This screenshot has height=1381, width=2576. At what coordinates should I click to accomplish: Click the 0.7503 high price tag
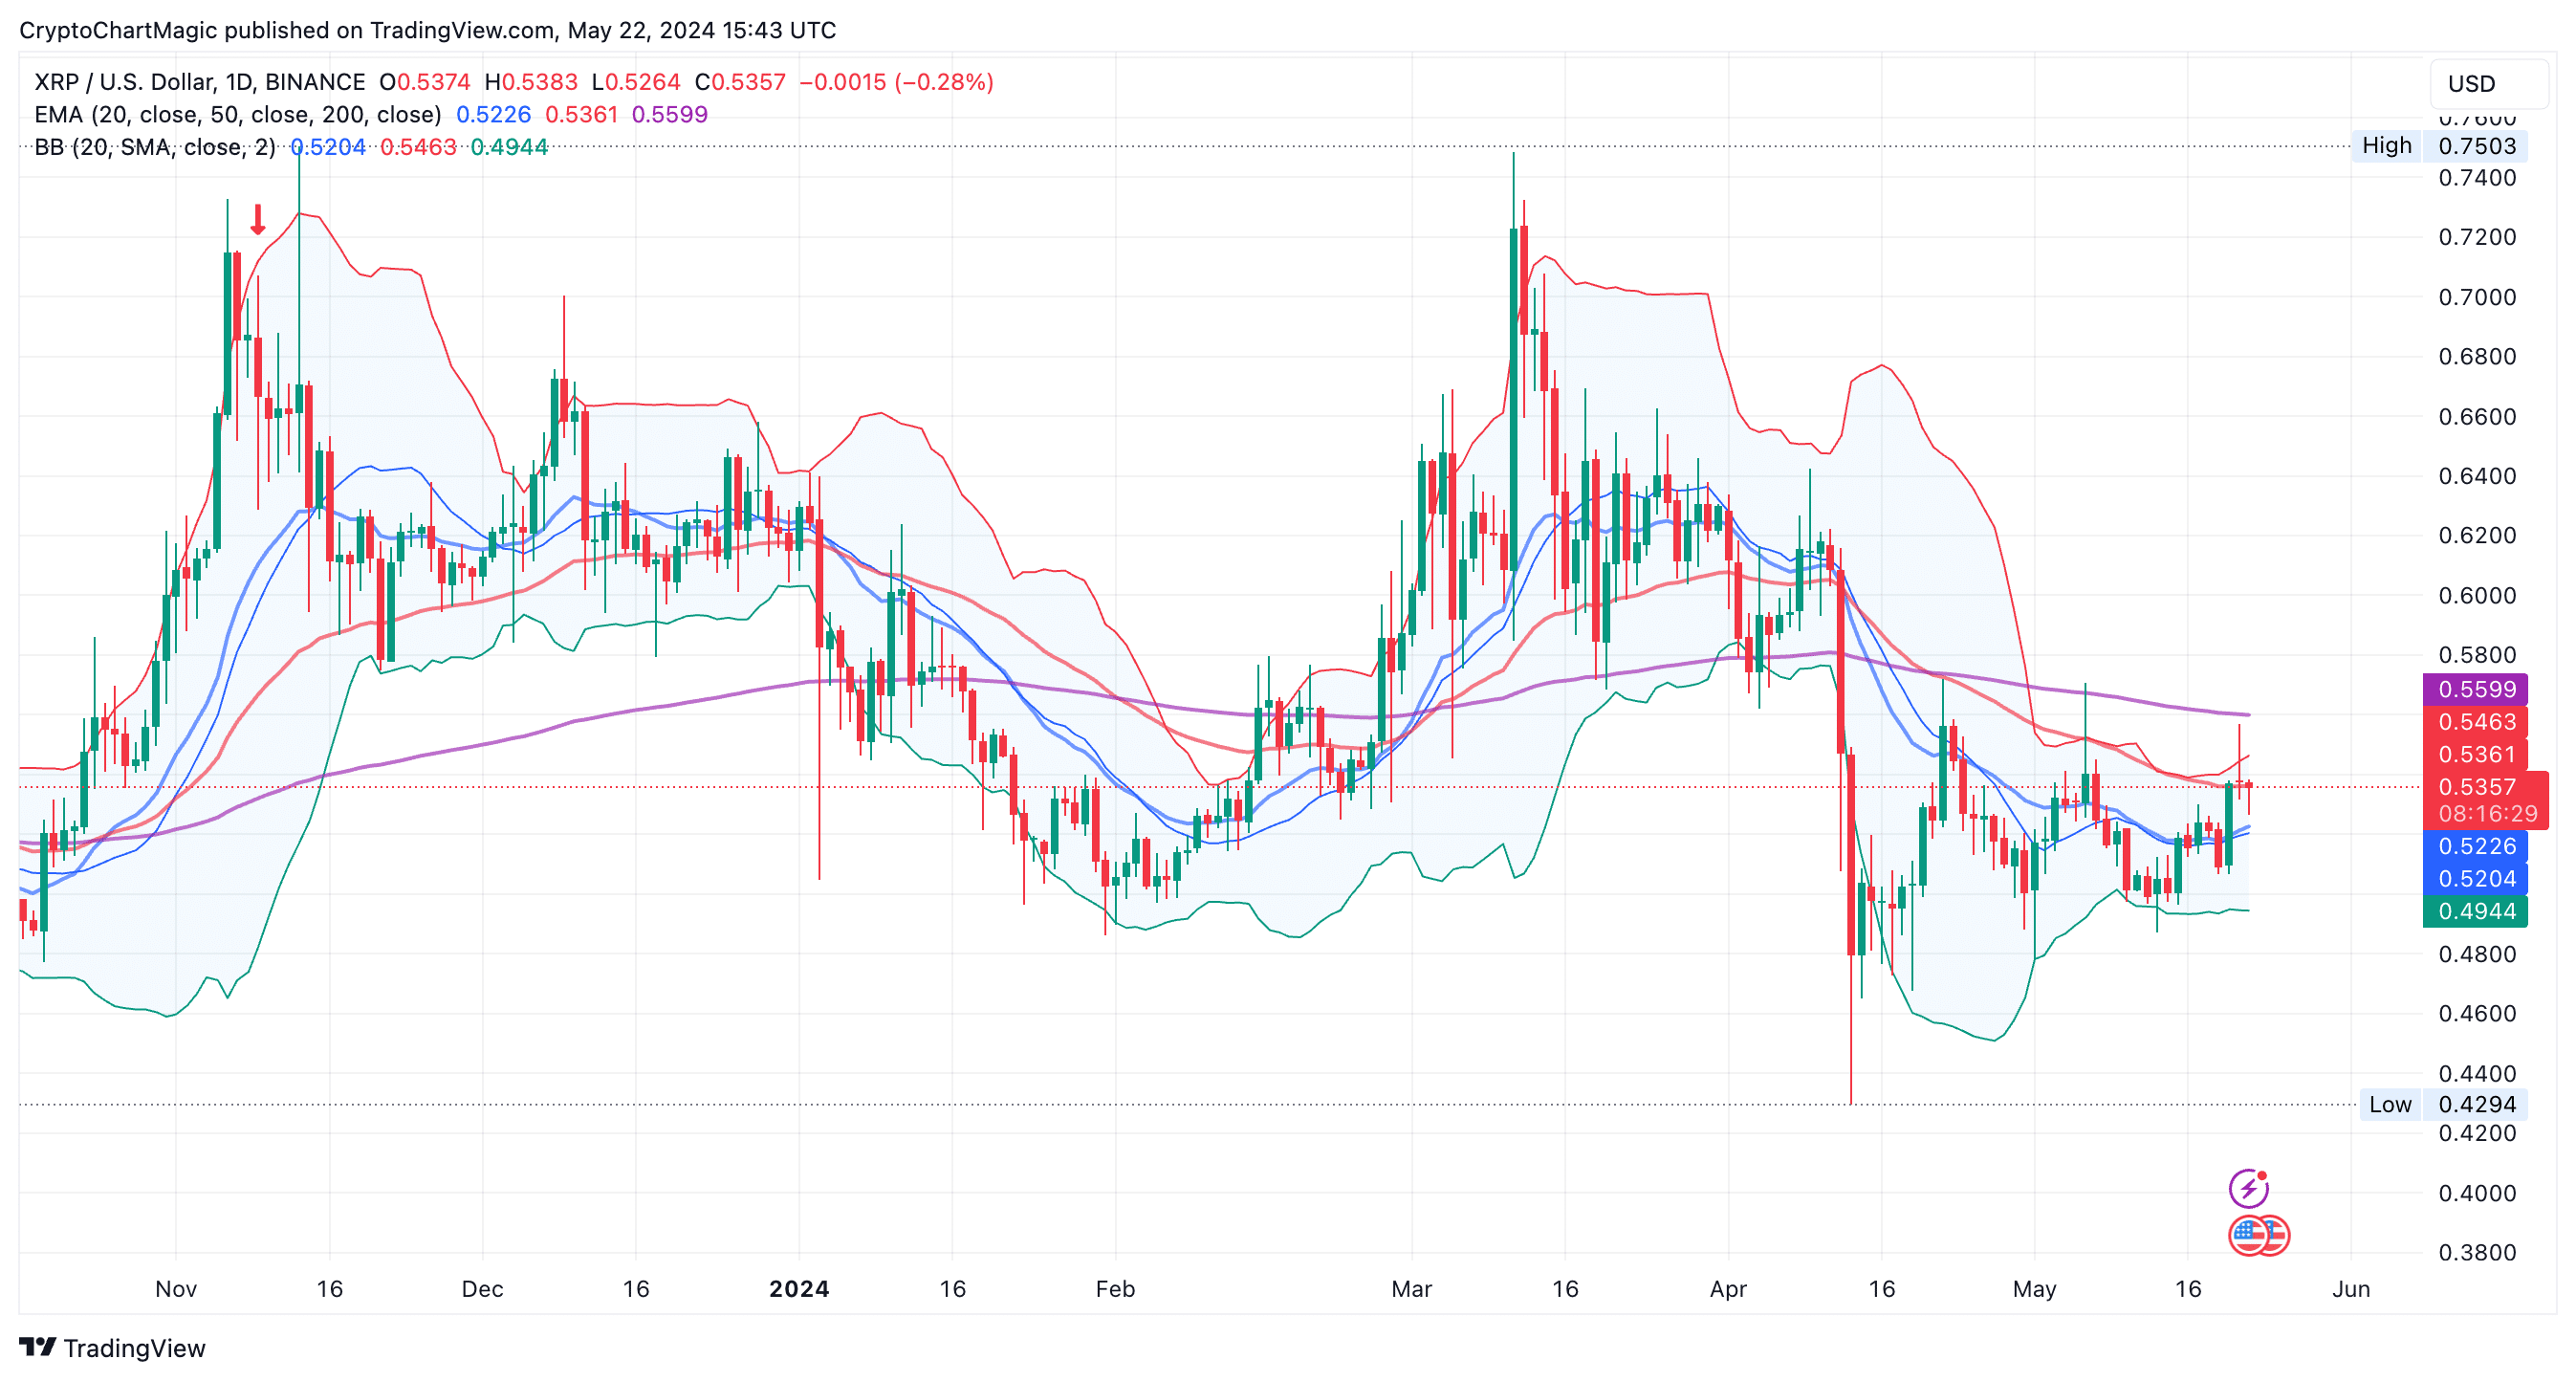[2476, 146]
